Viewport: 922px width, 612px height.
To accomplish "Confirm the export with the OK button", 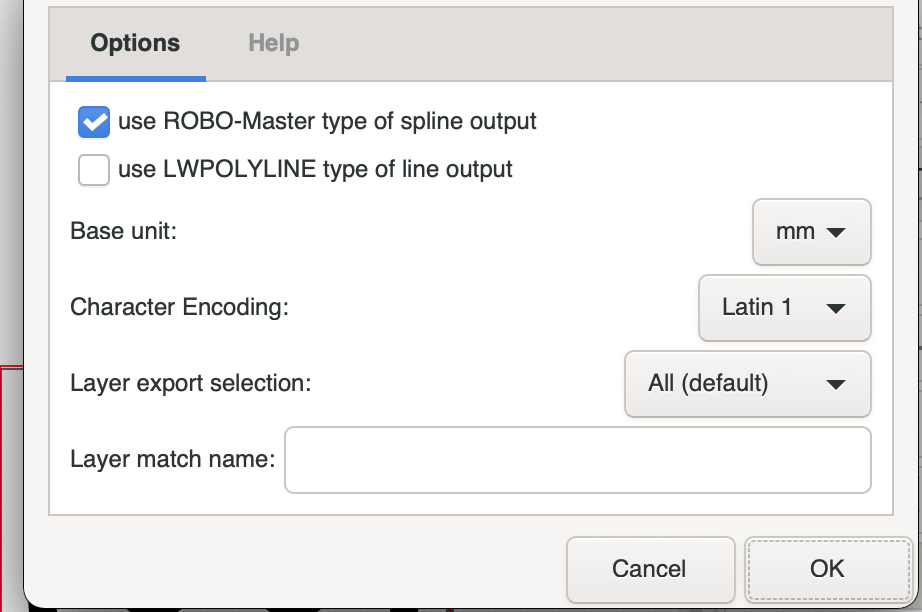I will pyautogui.click(x=828, y=569).
